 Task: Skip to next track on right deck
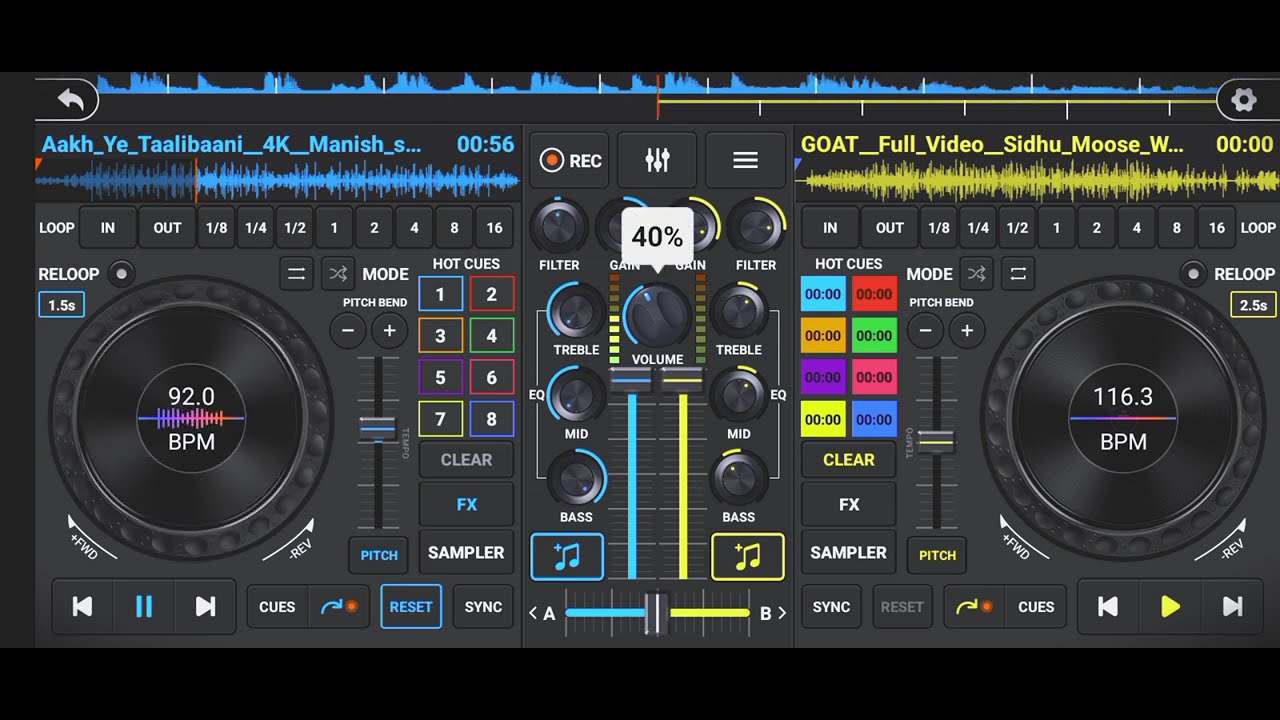coord(1232,606)
